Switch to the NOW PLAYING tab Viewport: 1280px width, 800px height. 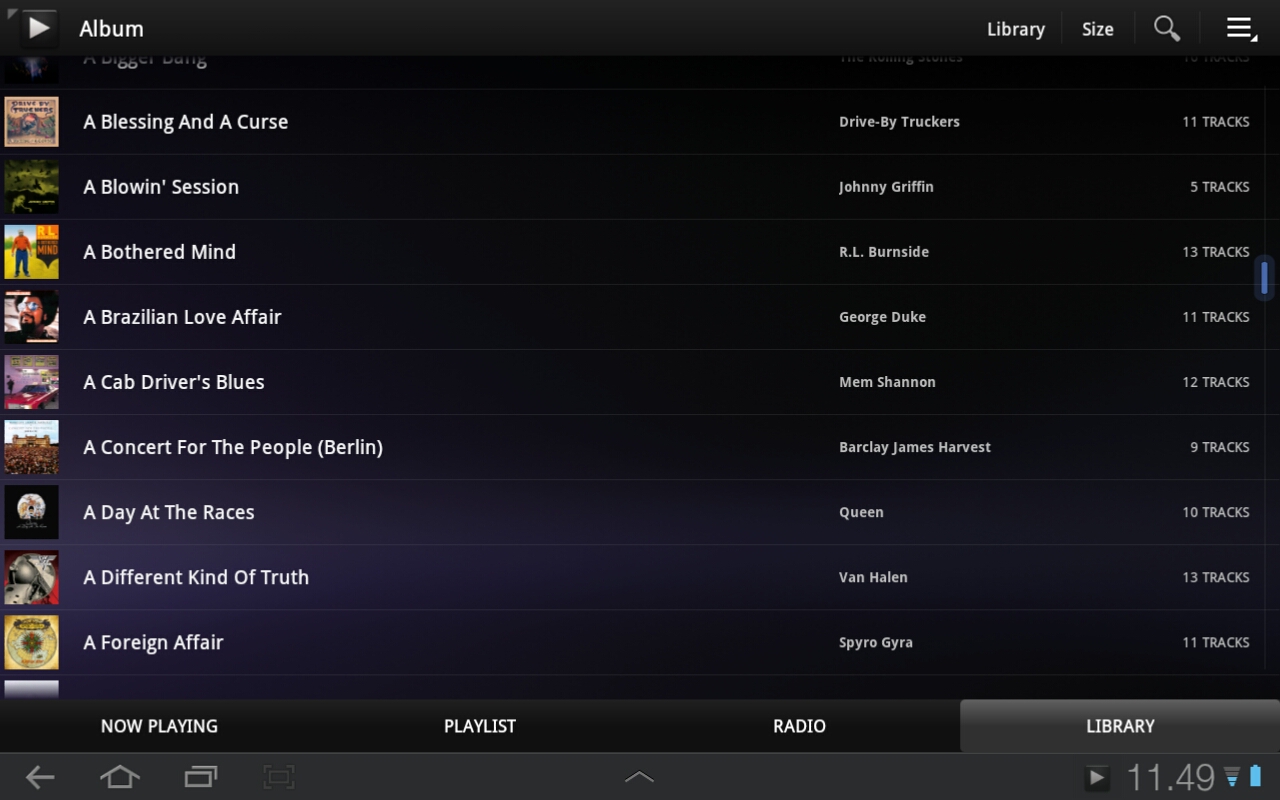(159, 726)
